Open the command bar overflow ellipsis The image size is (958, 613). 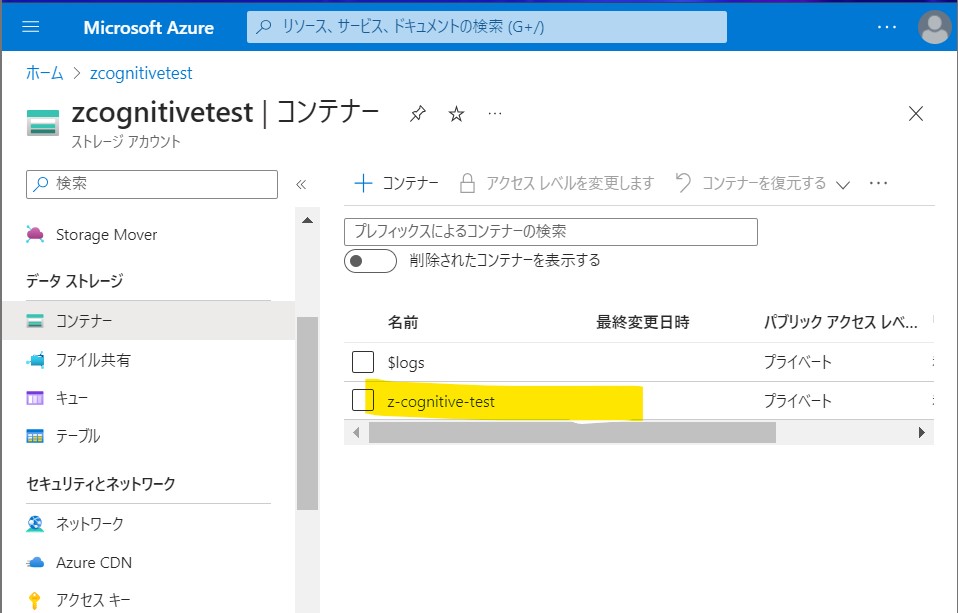878,183
